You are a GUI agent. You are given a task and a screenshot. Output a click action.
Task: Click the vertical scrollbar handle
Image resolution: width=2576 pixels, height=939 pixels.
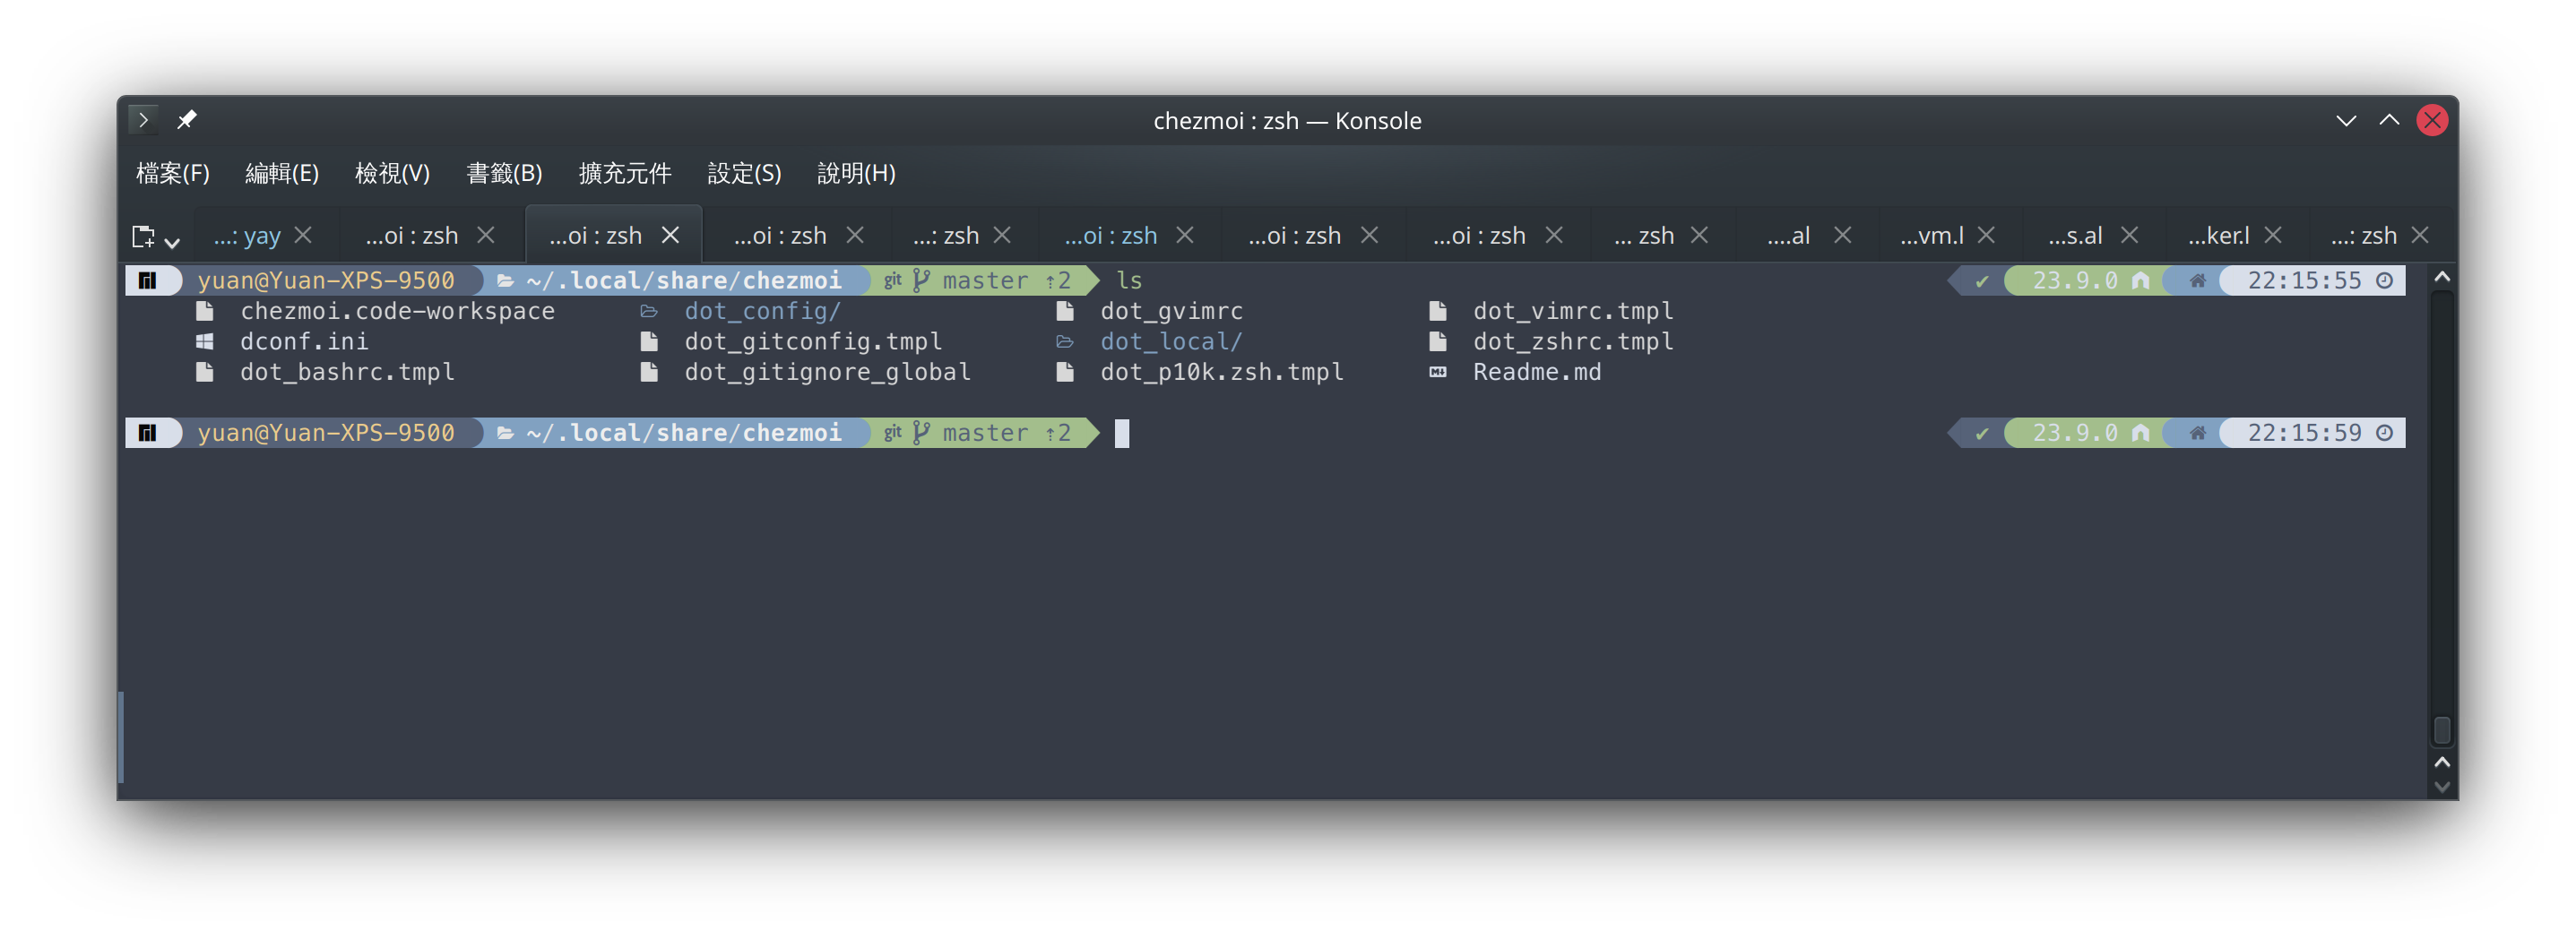(2442, 730)
